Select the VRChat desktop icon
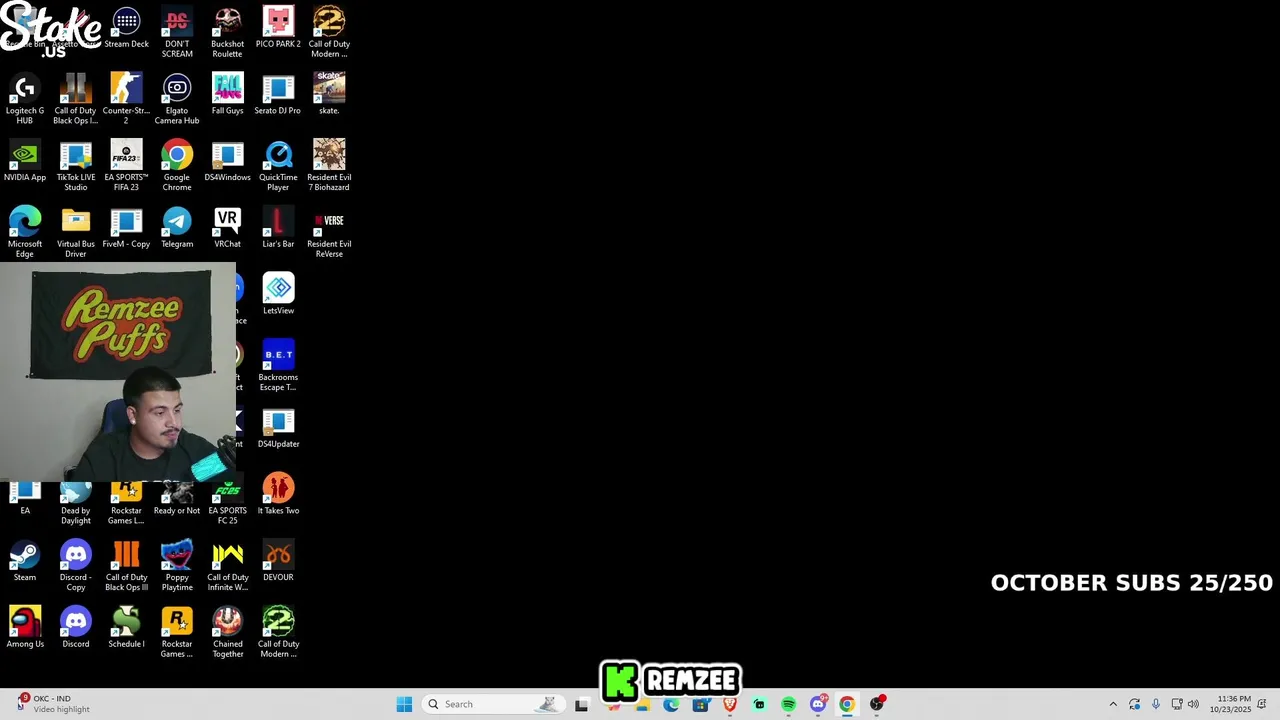The height and width of the screenshot is (720, 1280). pos(227,228)
